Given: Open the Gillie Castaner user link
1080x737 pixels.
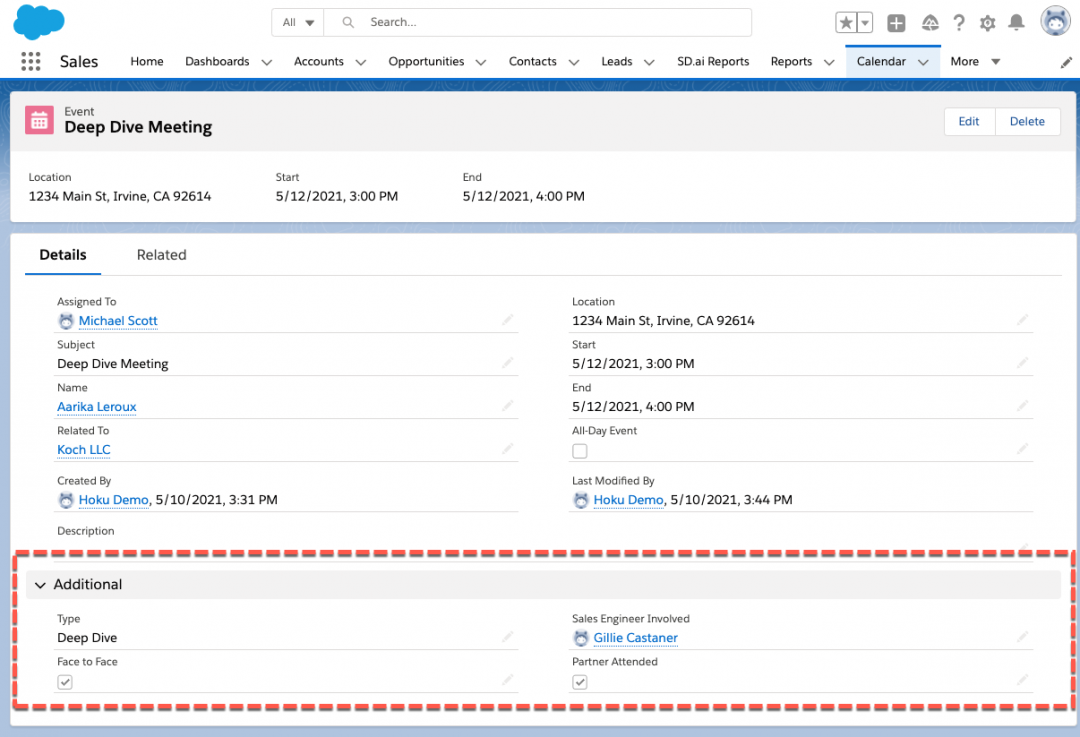Looking at the screenshot, I should (x=635, y=638).
